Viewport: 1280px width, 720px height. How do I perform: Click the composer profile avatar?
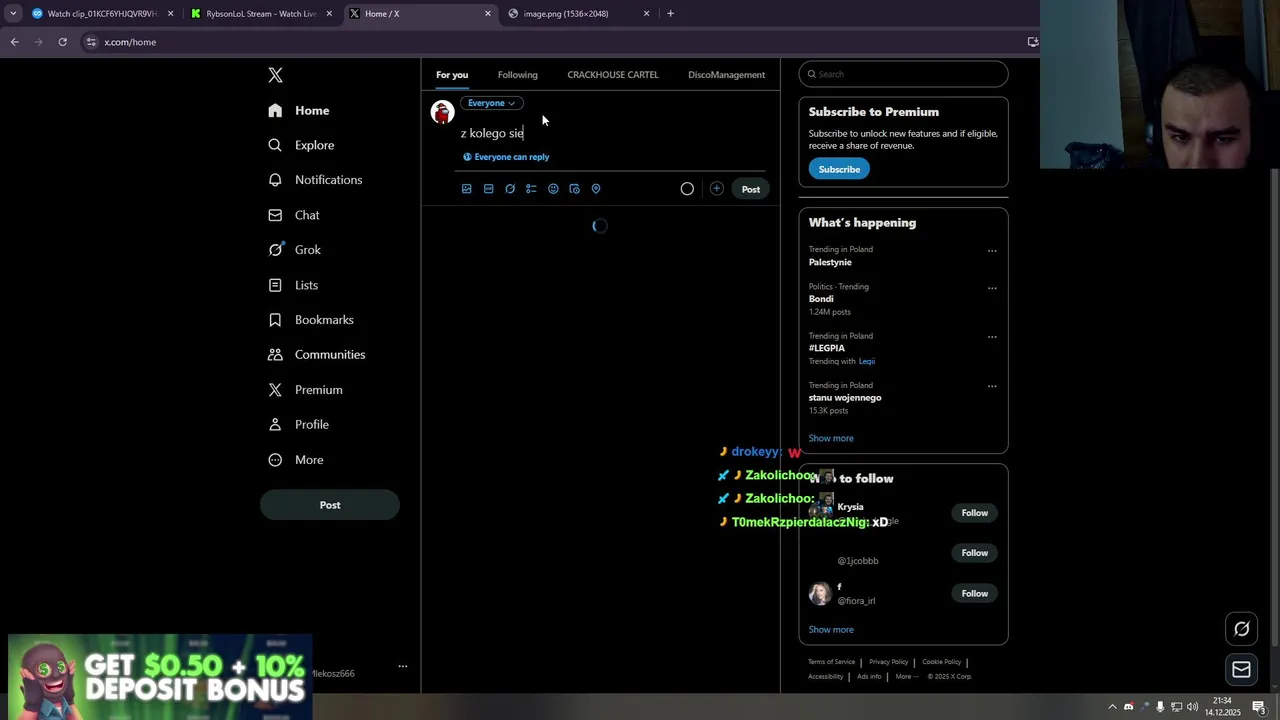[442, 112]
